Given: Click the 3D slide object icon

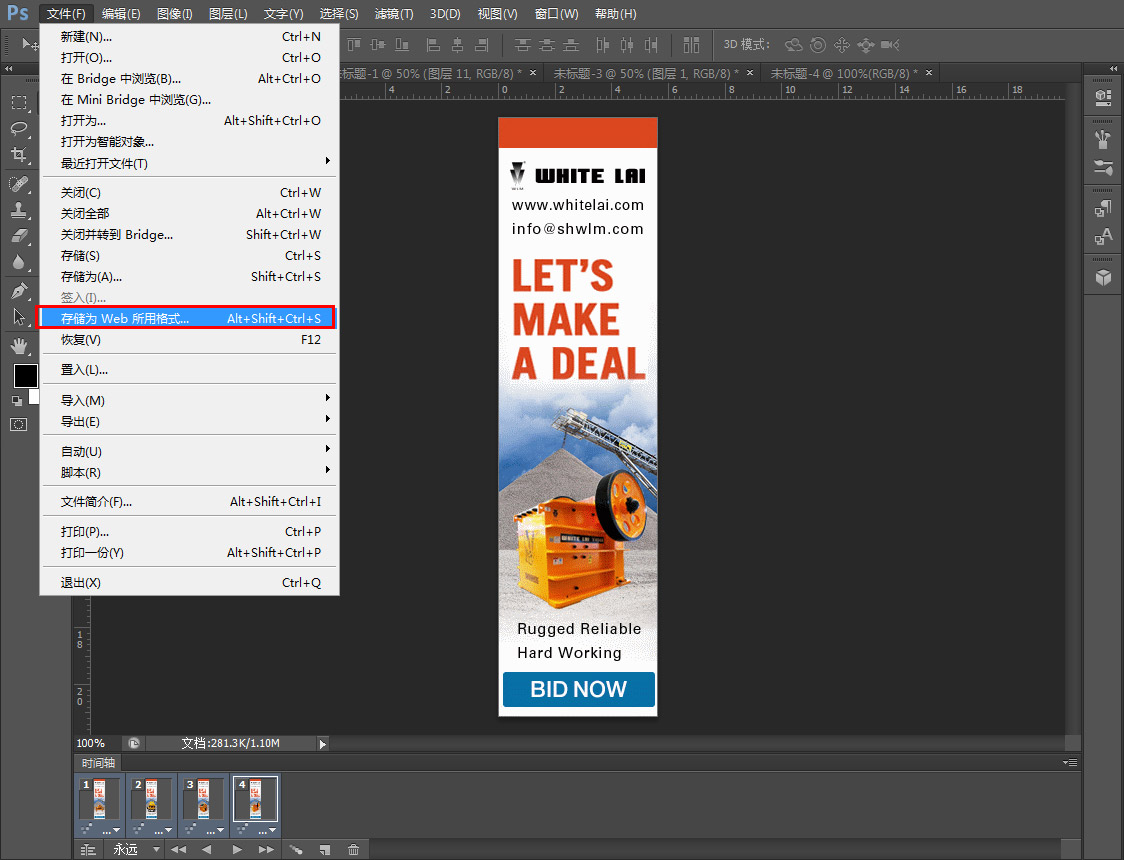Looking at the screenshot, I should point(866,45).
